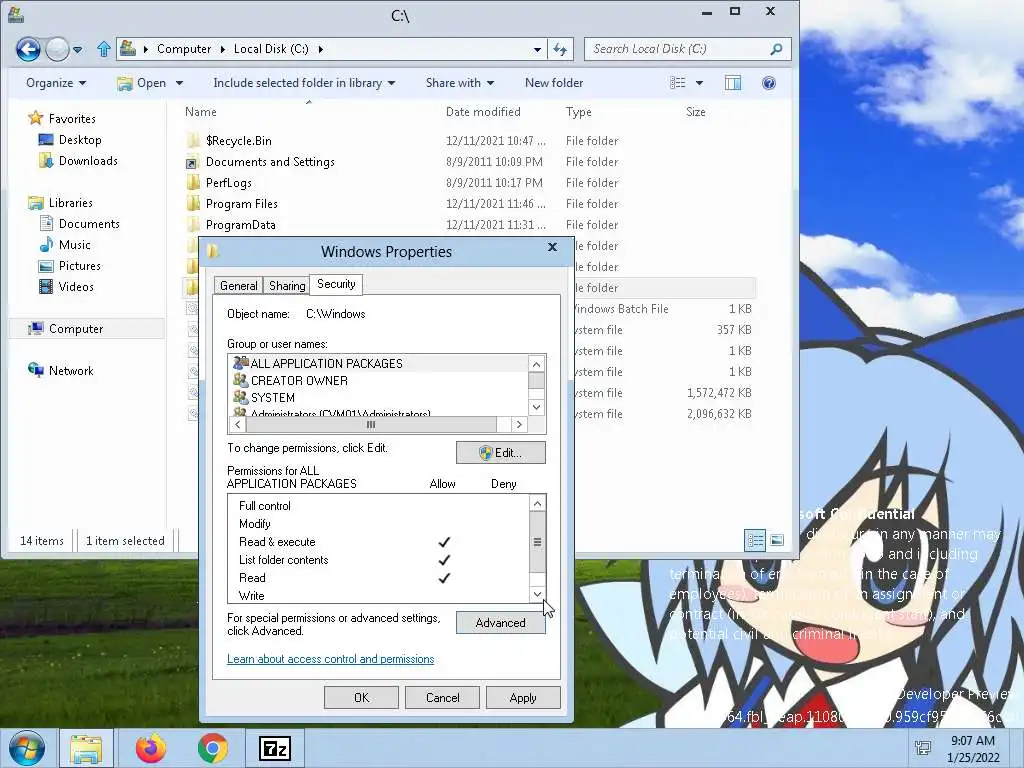The height and width of the screenshot is (768, 1024).
Task: Open Include selected folder in library menu
Action: [x=304, y=83]
